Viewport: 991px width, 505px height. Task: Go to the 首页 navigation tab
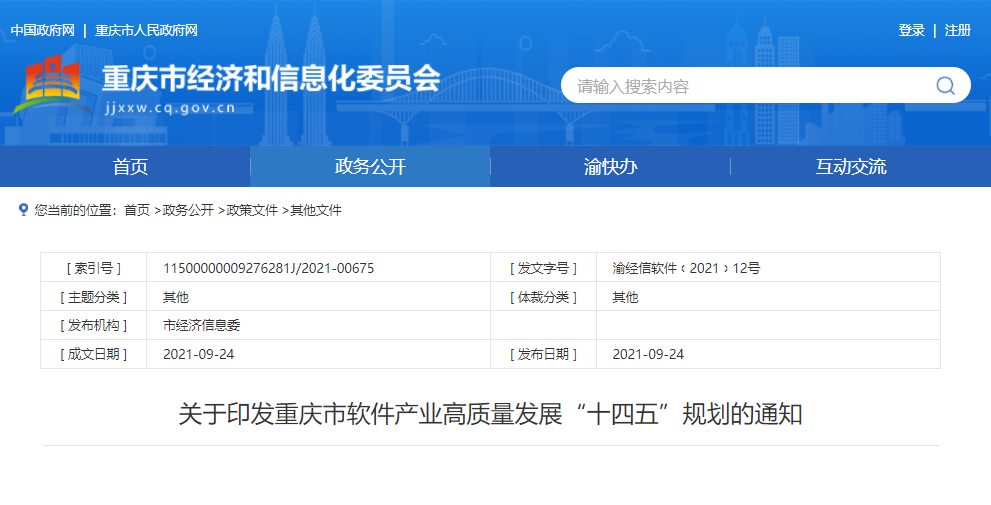[x=130, y=167]
